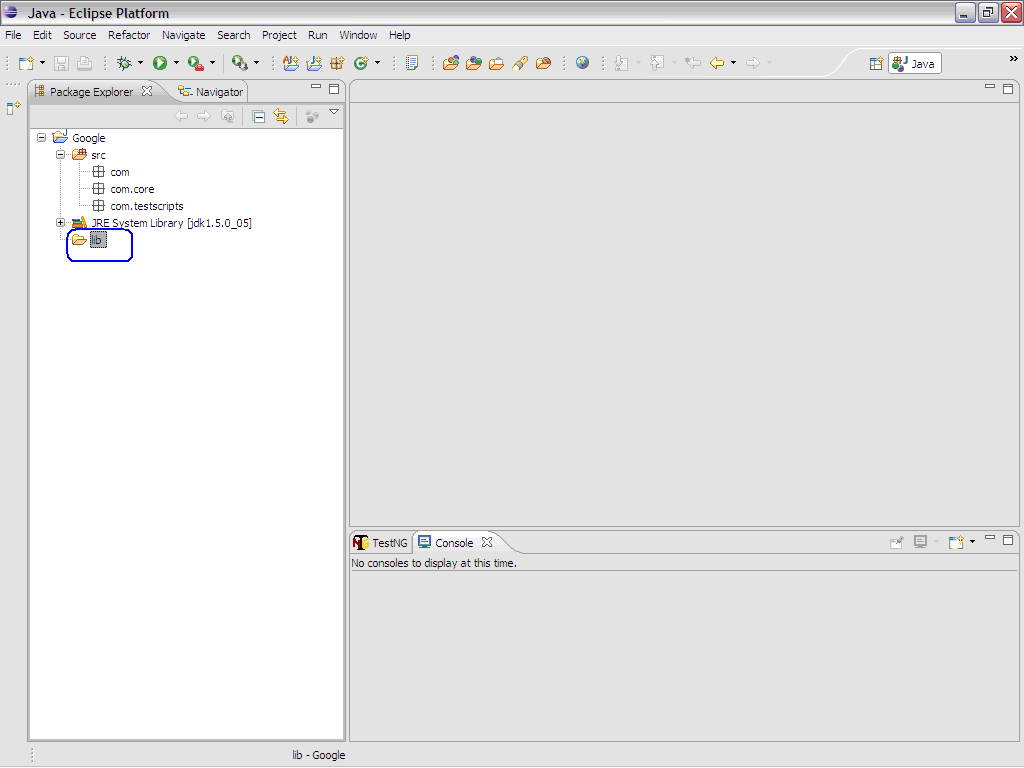The height and width of the screenshot is (768, 1024).
Task: Open the Navigate menu
Action: click(184, 35)
